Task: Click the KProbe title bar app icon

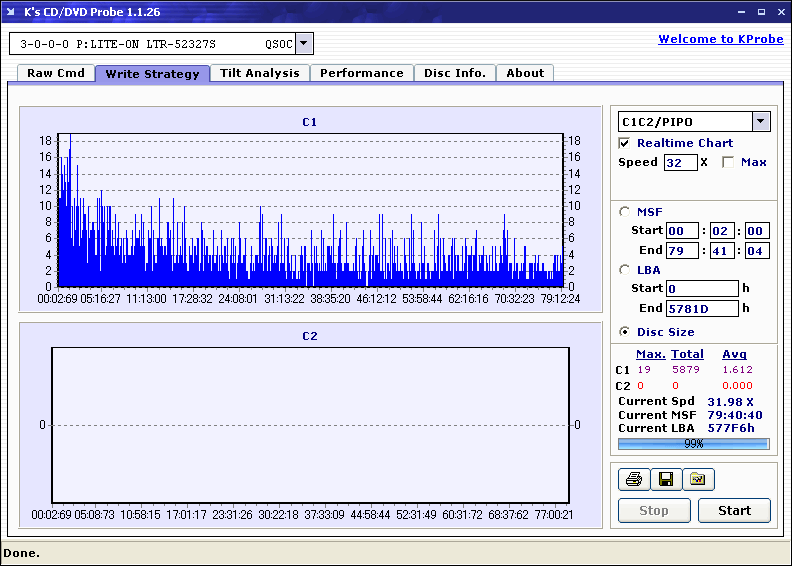Action: pos(12,11)
